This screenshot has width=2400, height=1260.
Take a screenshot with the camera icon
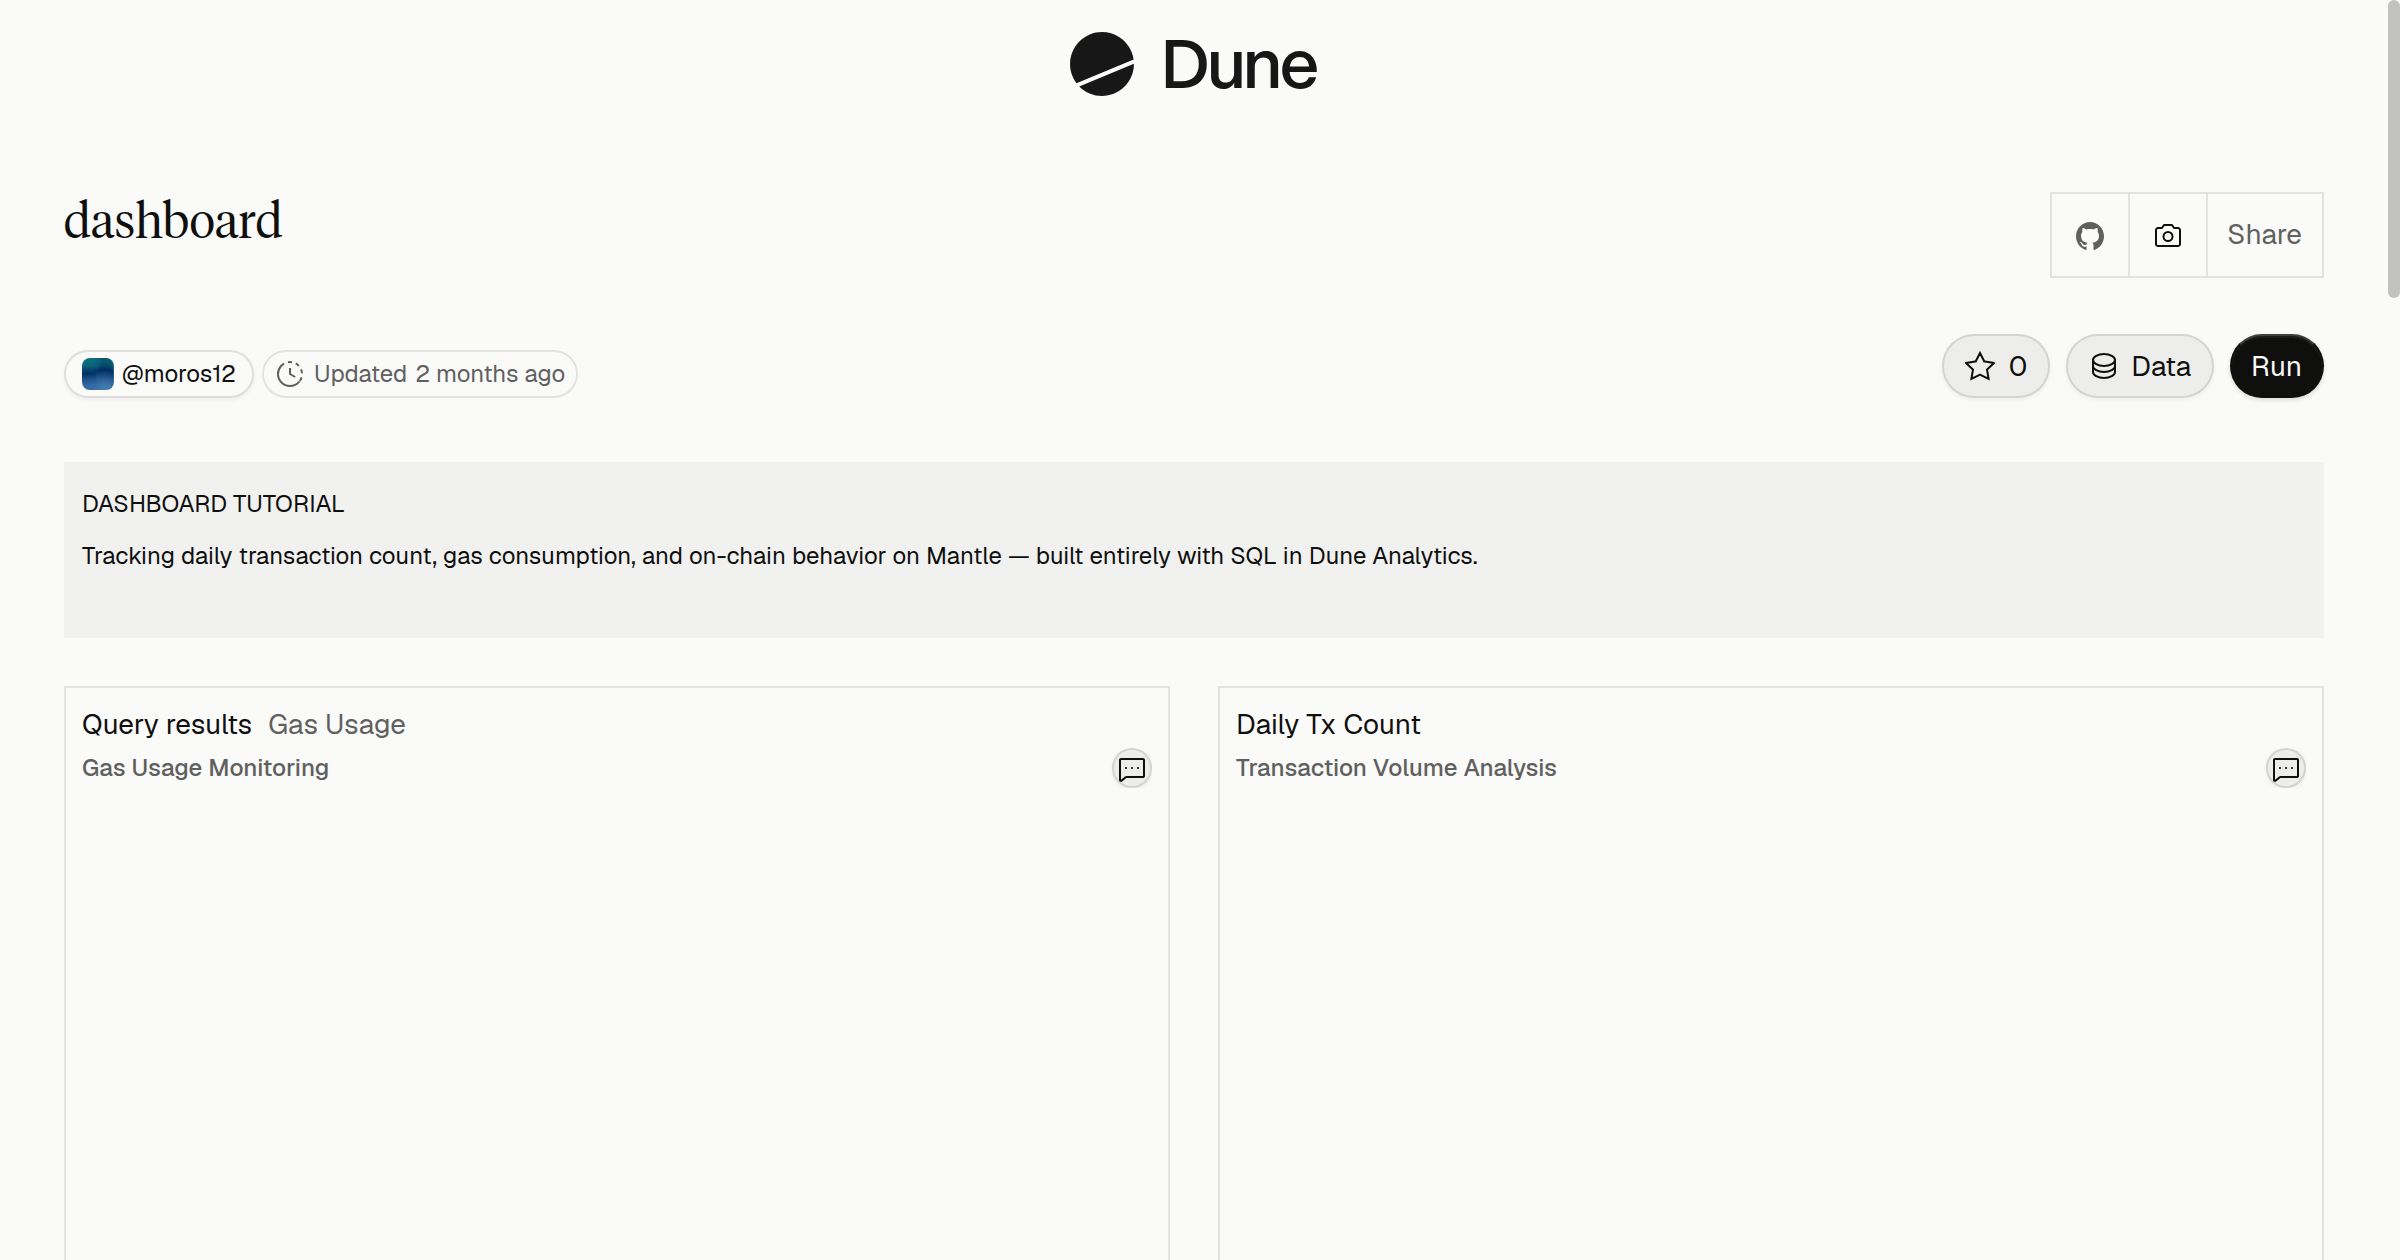click(2167, 235)
